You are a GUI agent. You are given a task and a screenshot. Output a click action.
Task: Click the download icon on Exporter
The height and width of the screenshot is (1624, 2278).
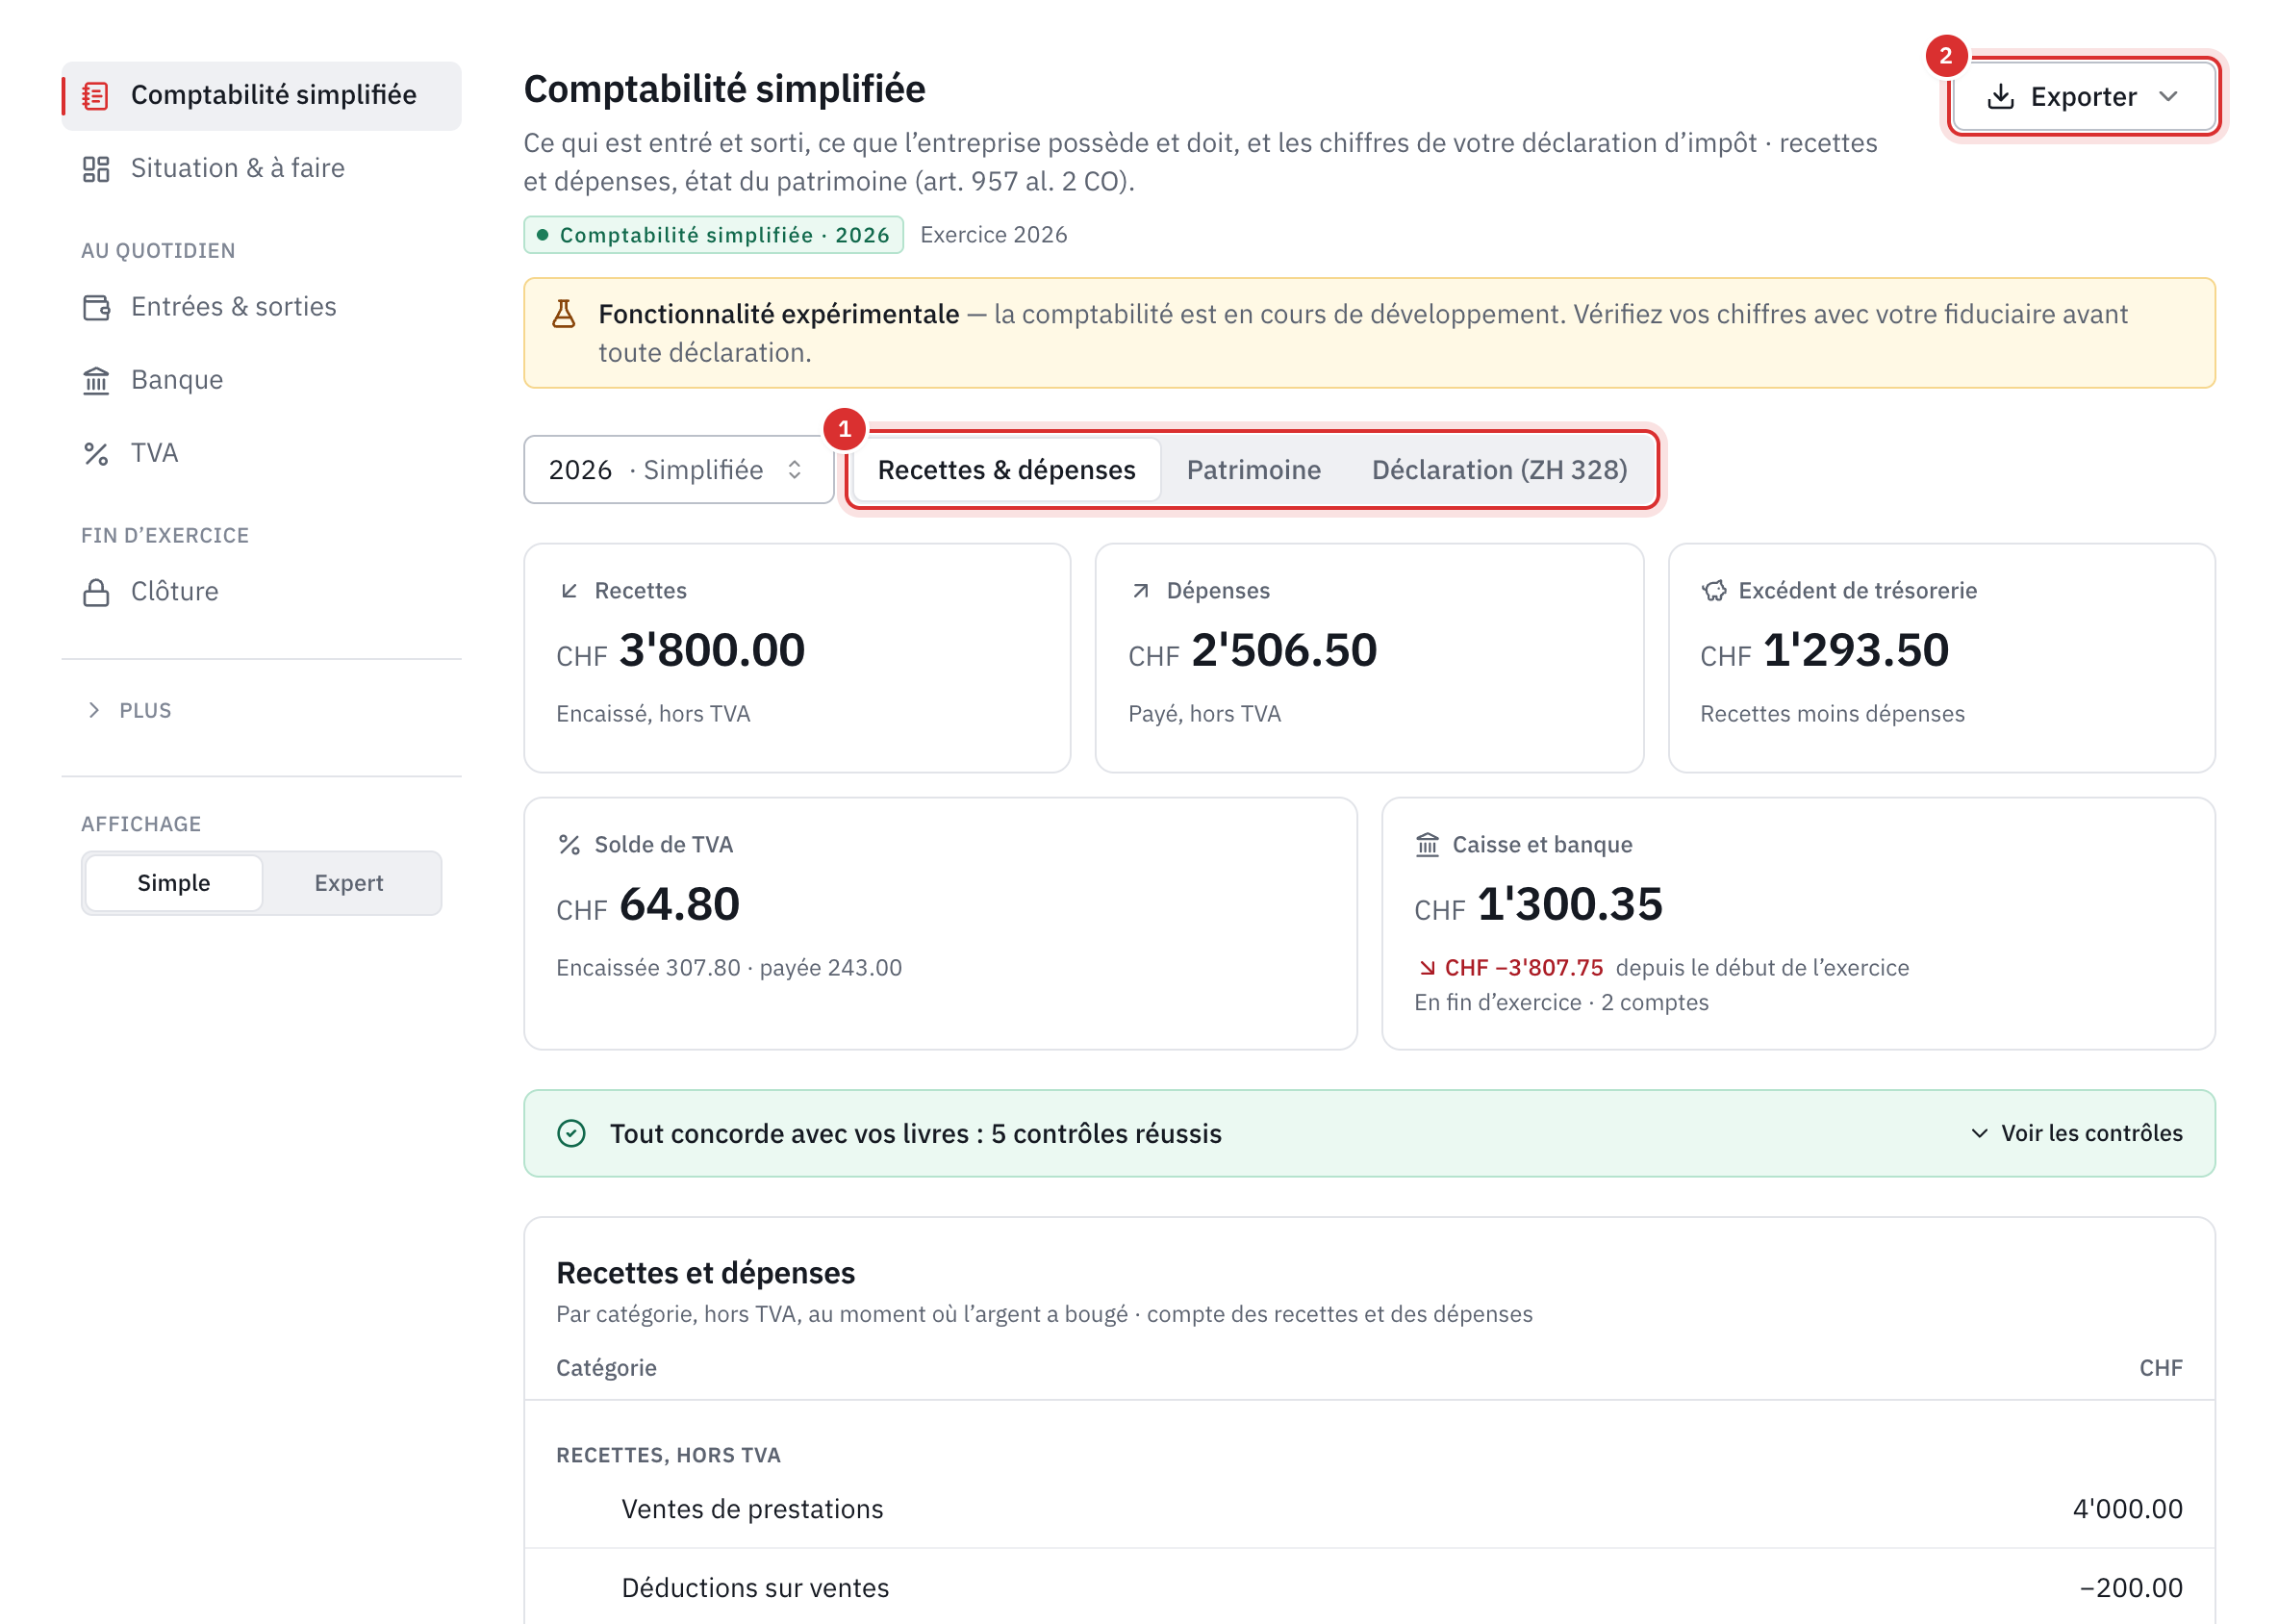coord(2000,97)
